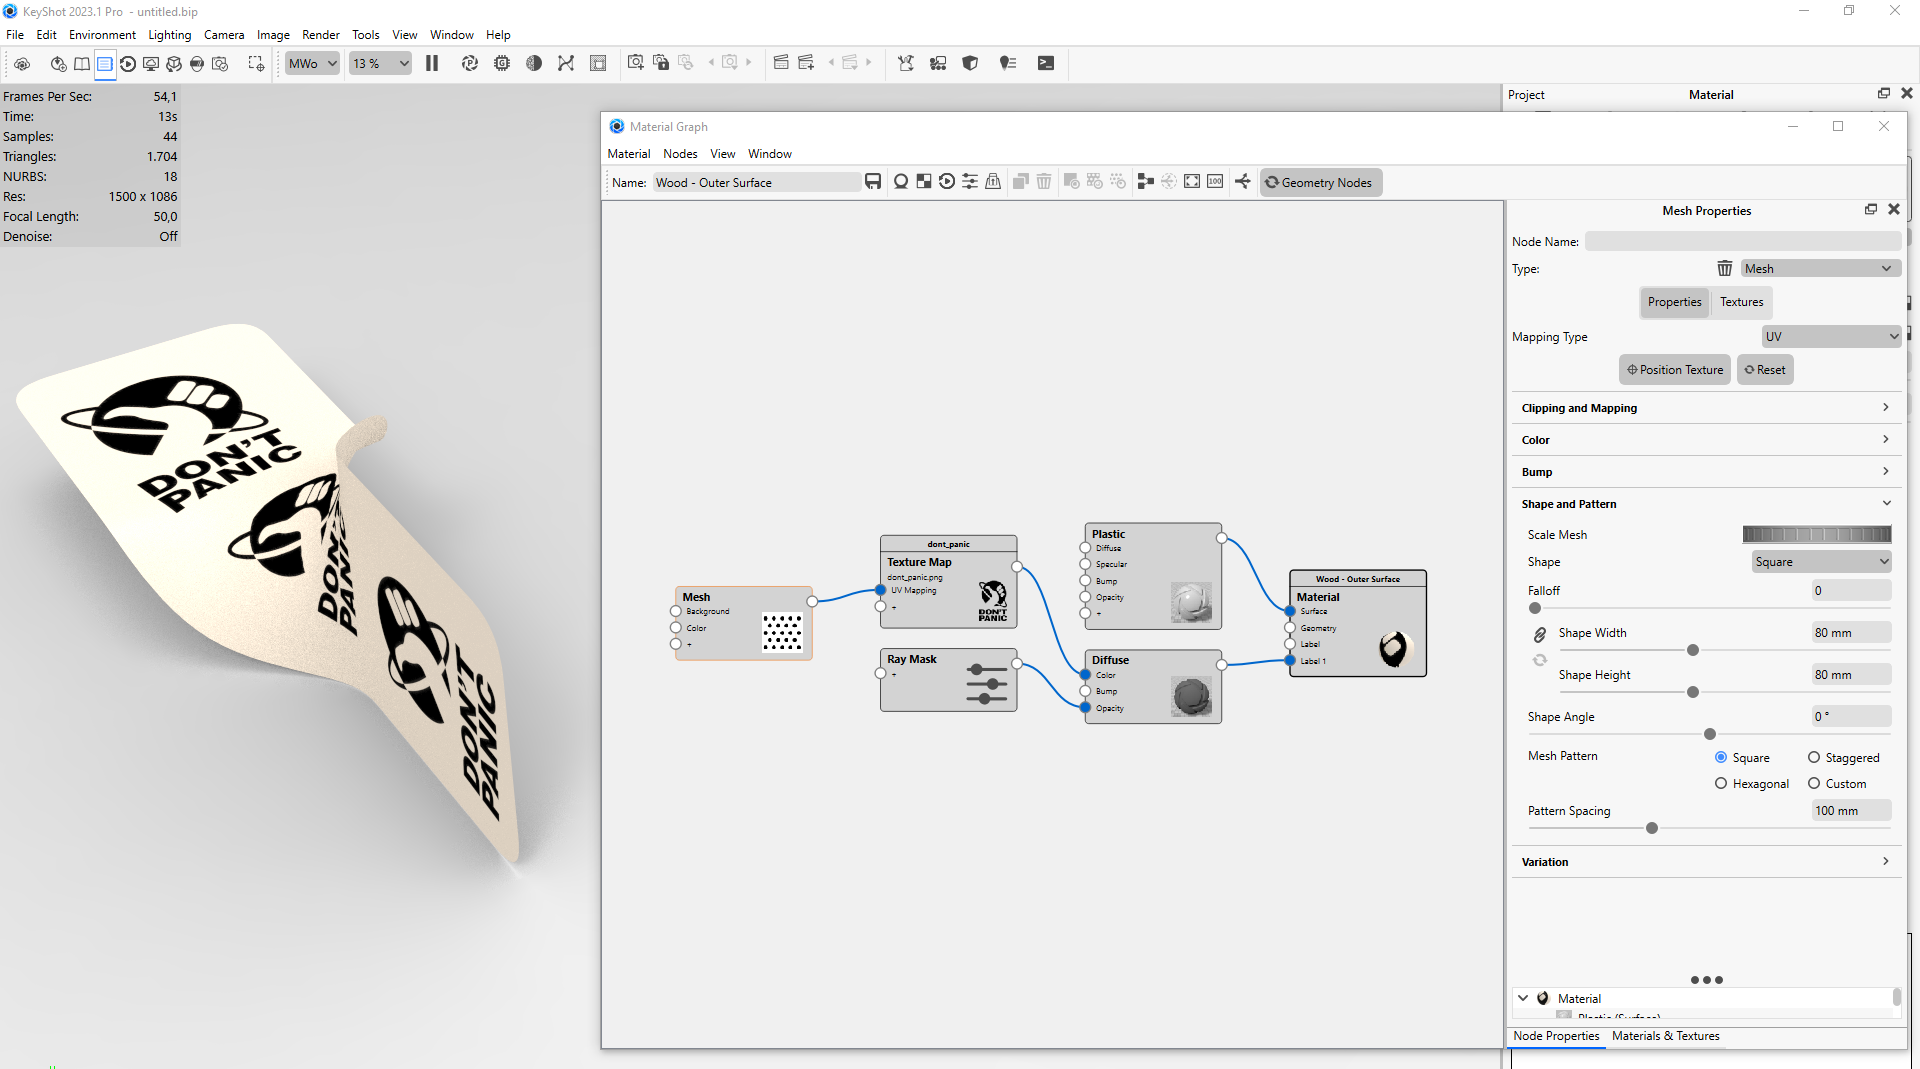Screen dimensions: 1920x1069
Task: Click the Add Studio clapperboard icon
Action: 806,63
